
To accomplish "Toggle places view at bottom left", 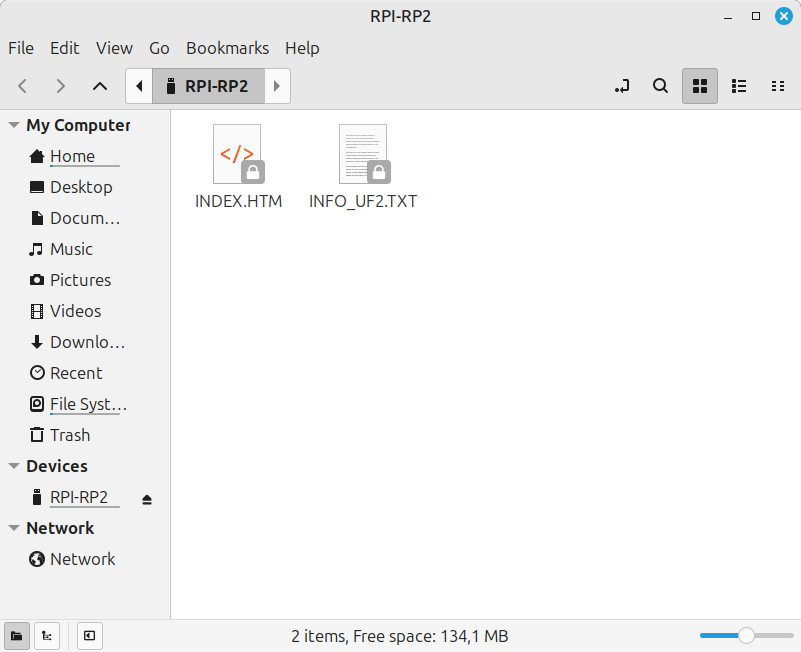I will click(16, 636).
